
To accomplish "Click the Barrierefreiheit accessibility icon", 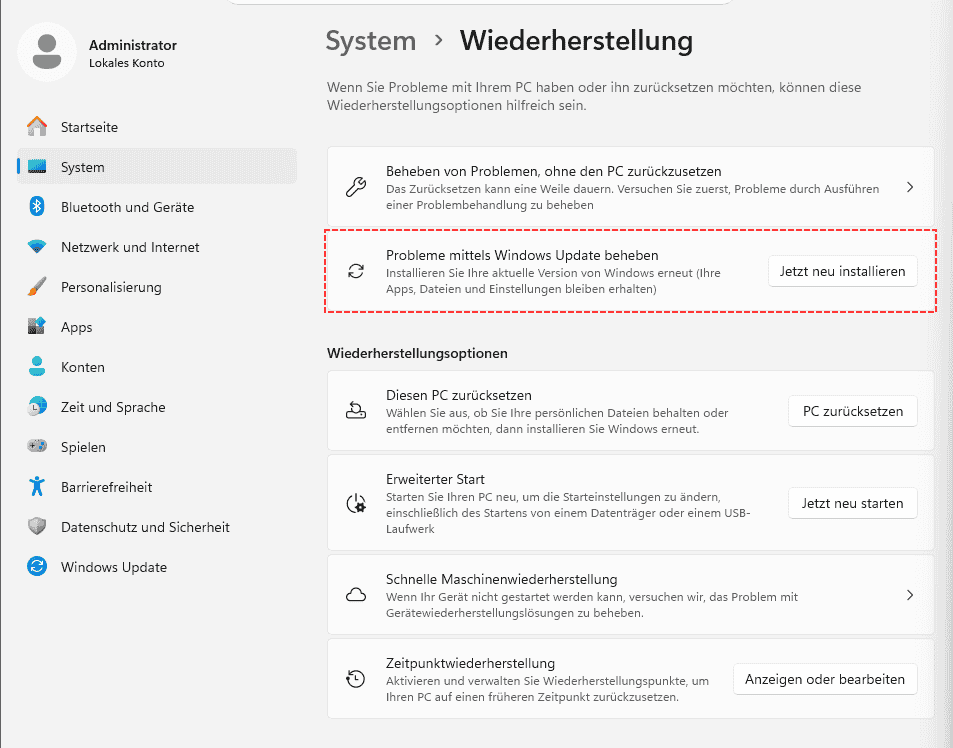I will pos(37,487).
